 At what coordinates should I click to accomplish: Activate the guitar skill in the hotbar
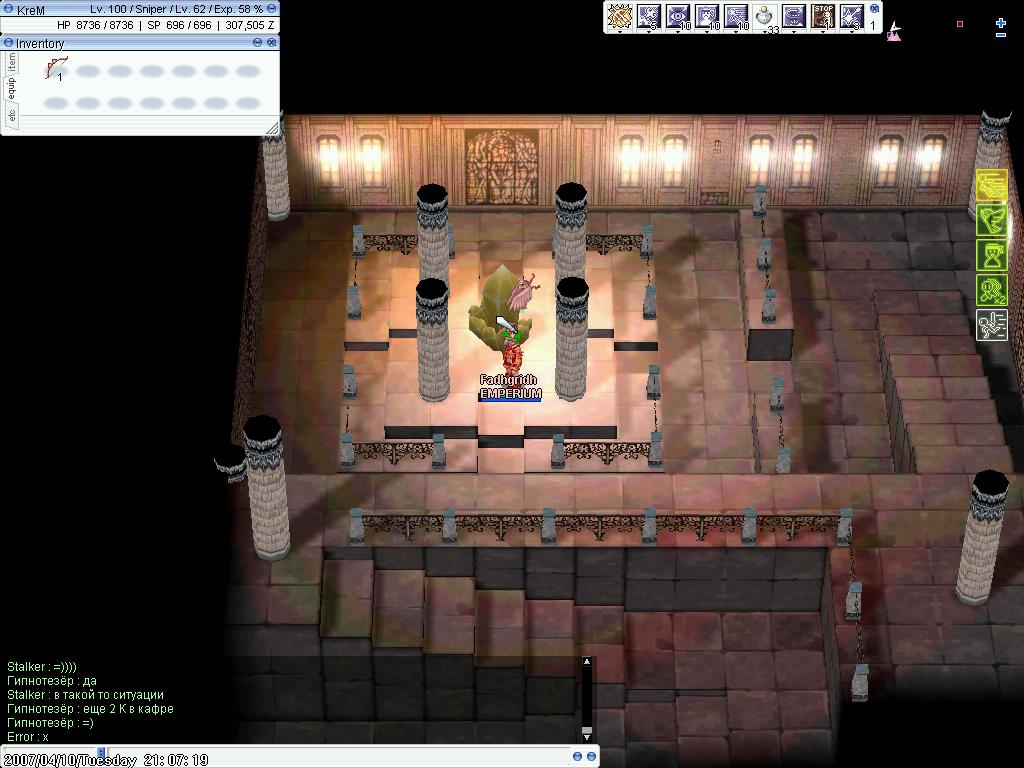[852, 16]
